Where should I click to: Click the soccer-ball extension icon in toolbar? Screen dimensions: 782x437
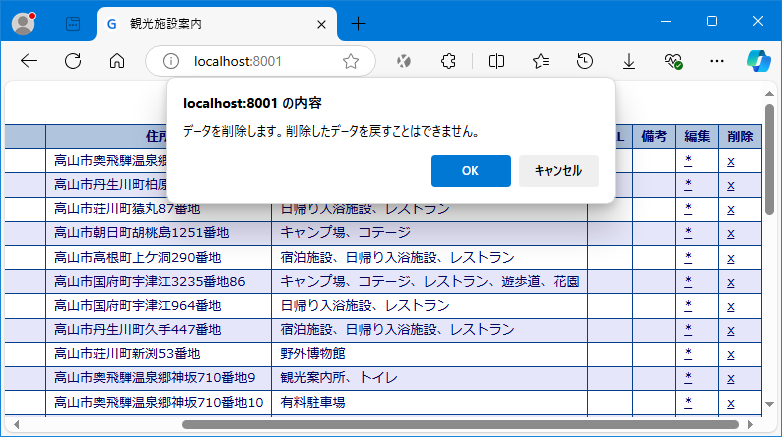pyautogui.click(x=403, y=61)
